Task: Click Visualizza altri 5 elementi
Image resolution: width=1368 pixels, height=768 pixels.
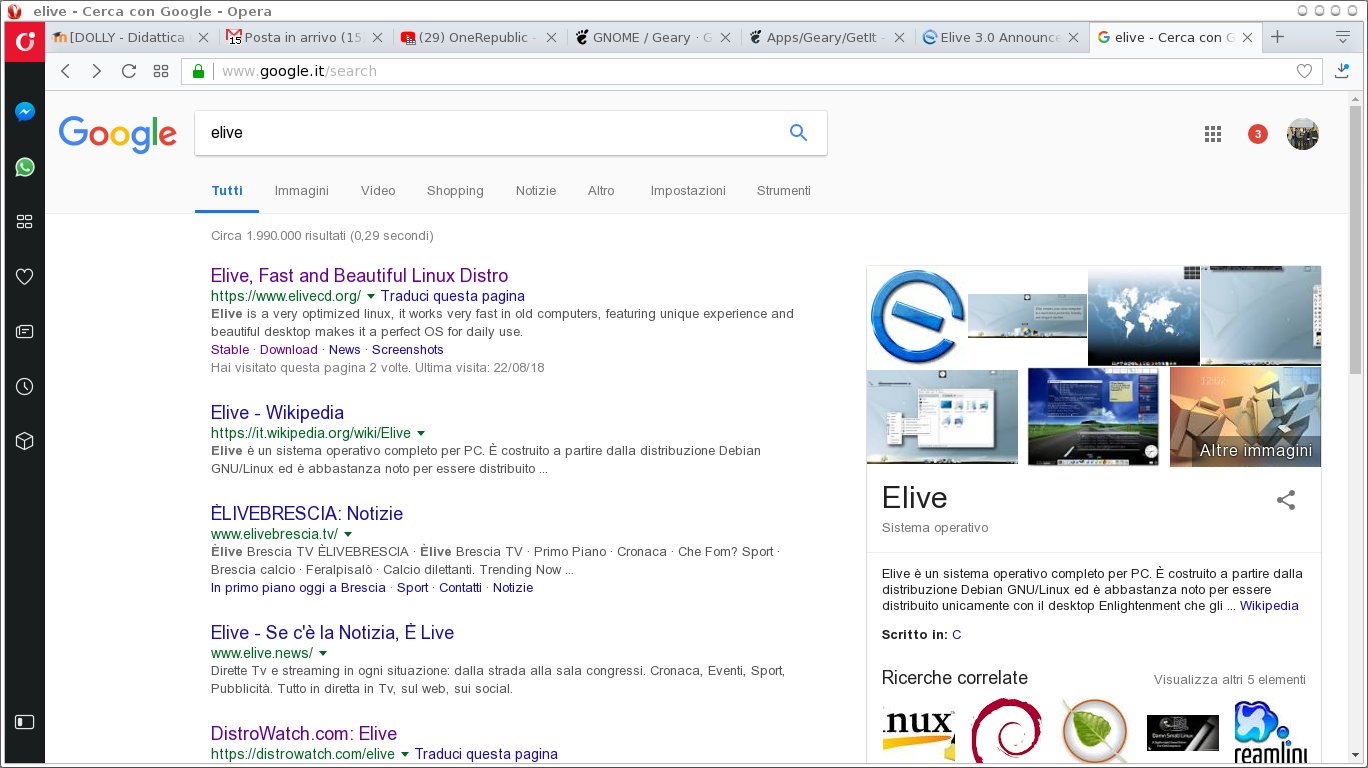Action: pos(1229,679)
